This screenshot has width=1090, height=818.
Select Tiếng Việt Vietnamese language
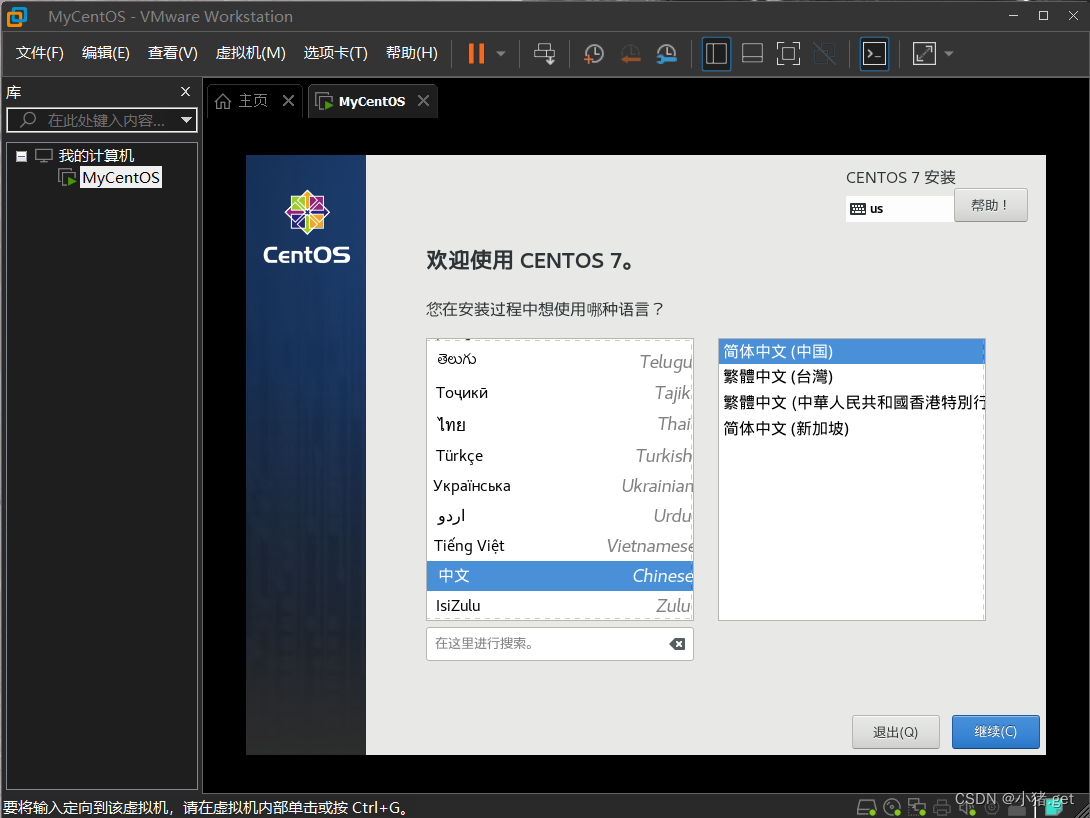click(560, 546)
